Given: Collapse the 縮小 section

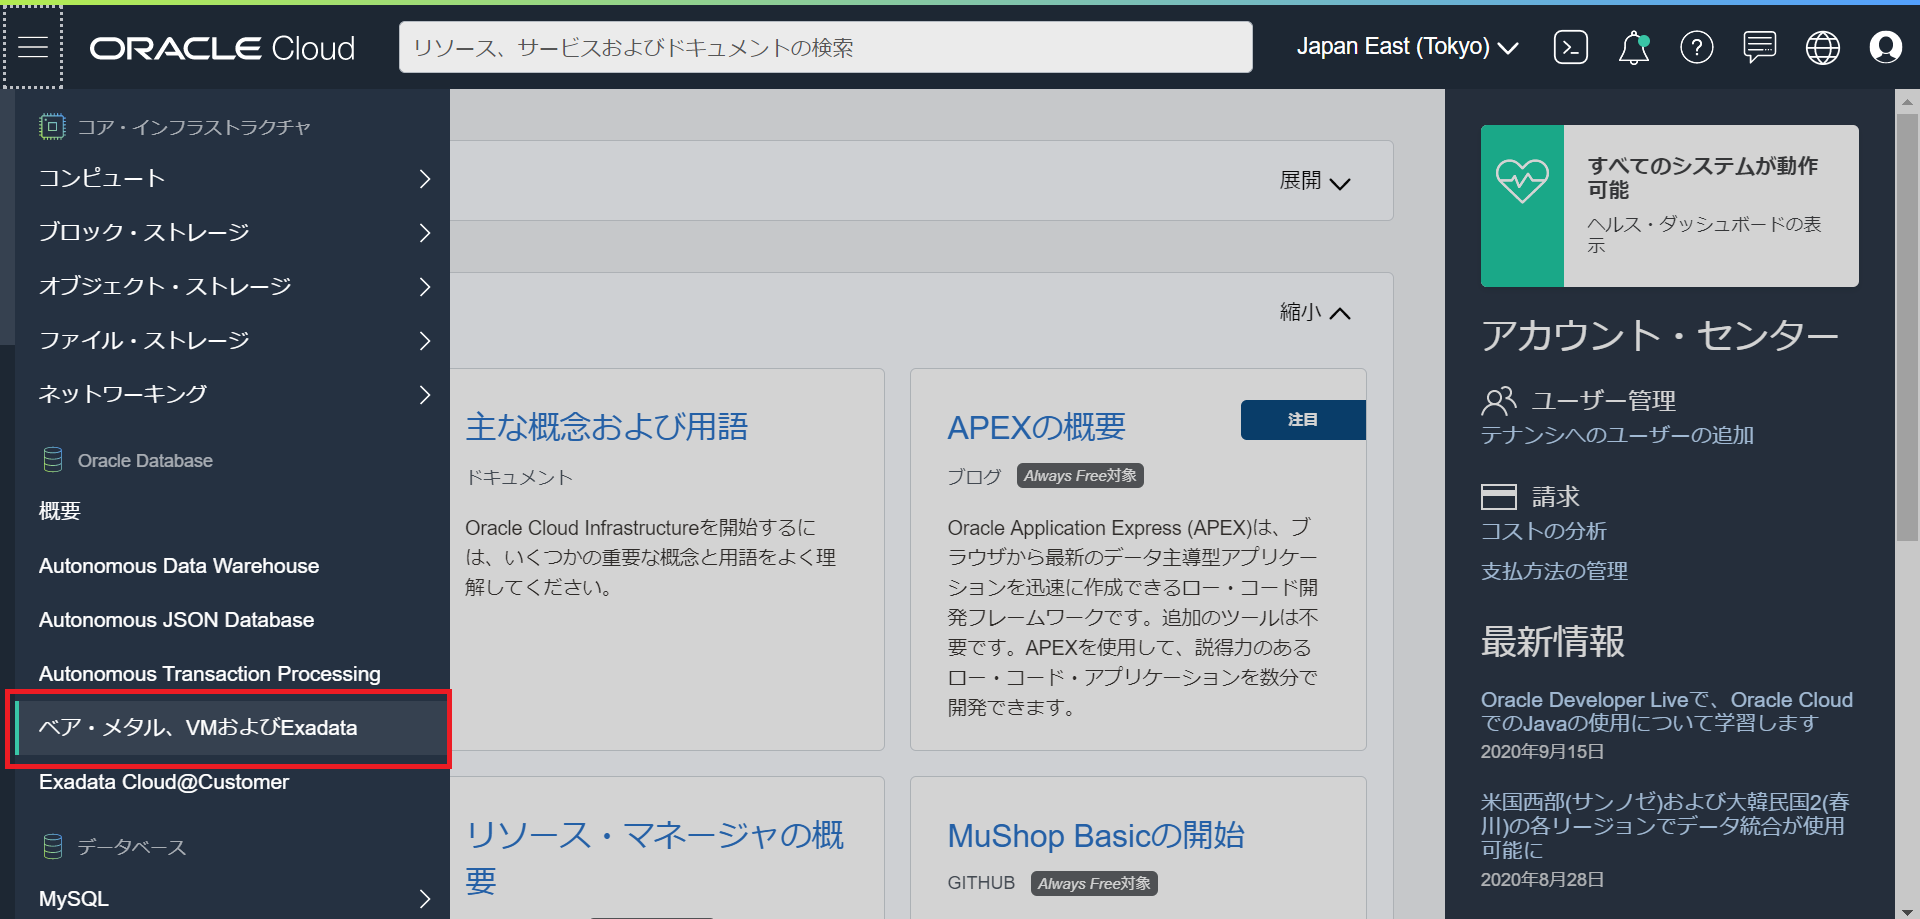Looking at the screenshot, I should pyautogui.click(x=1315, y=312).
